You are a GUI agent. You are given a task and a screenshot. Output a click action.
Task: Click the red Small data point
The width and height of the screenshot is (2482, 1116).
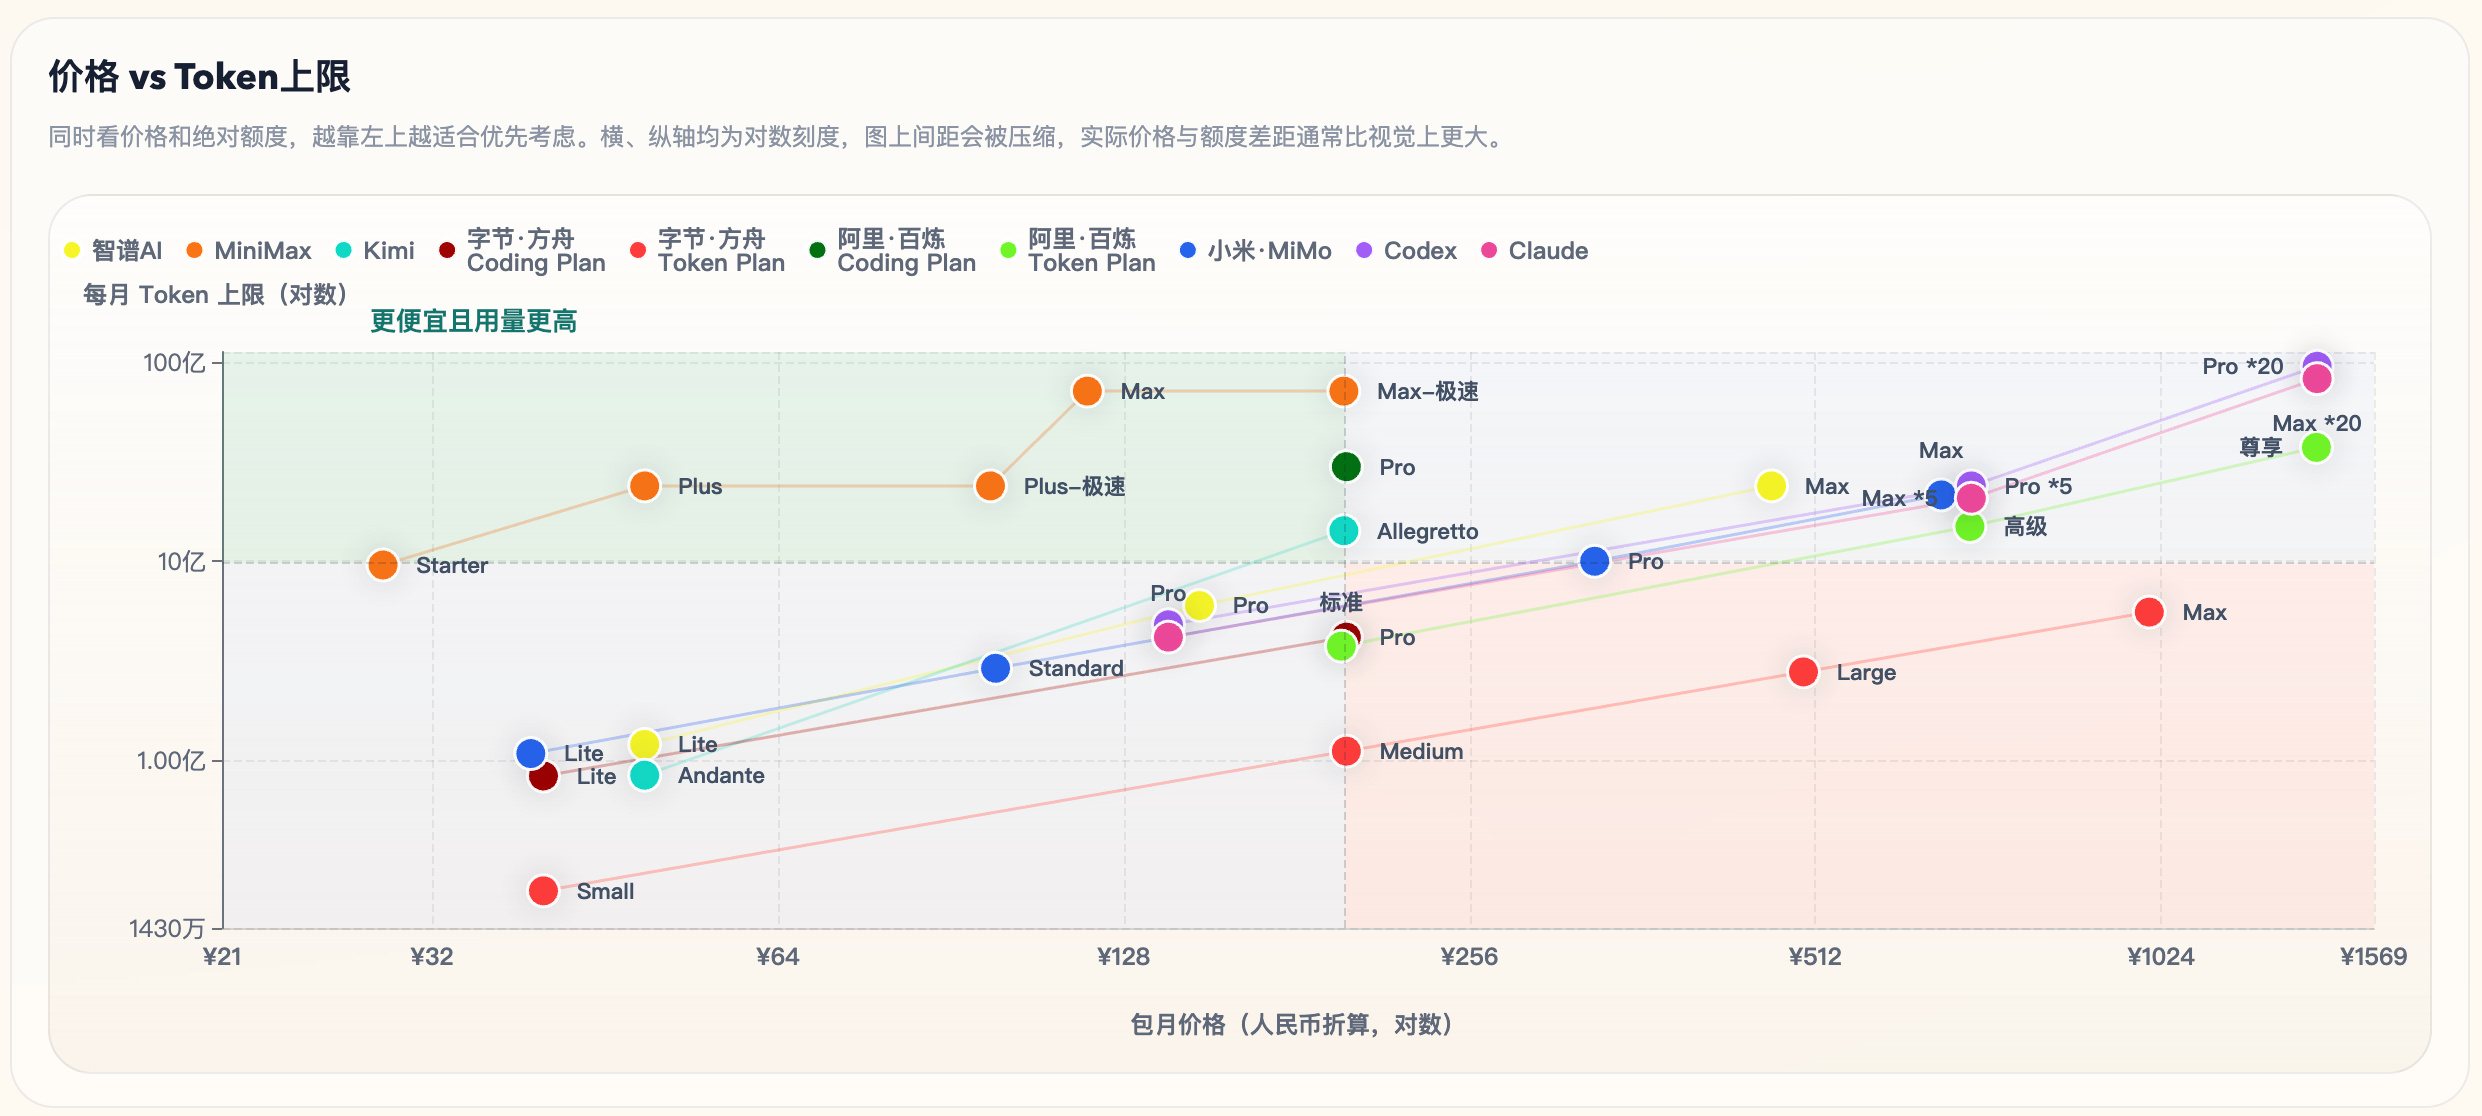pyautogui.click(x=543, y=891)
